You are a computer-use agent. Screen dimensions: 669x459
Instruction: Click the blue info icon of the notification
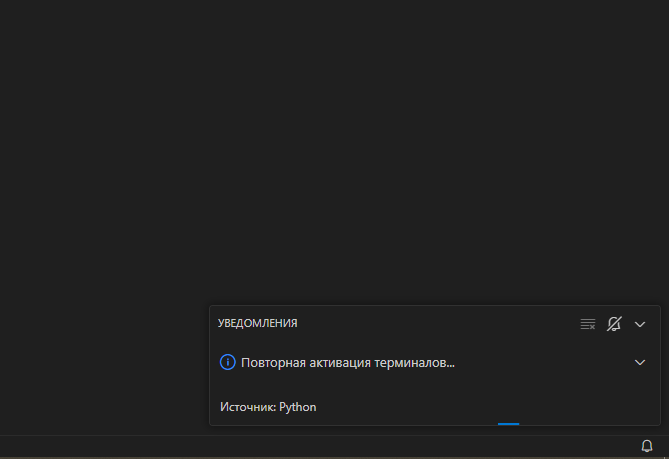(x=227, y=362)
